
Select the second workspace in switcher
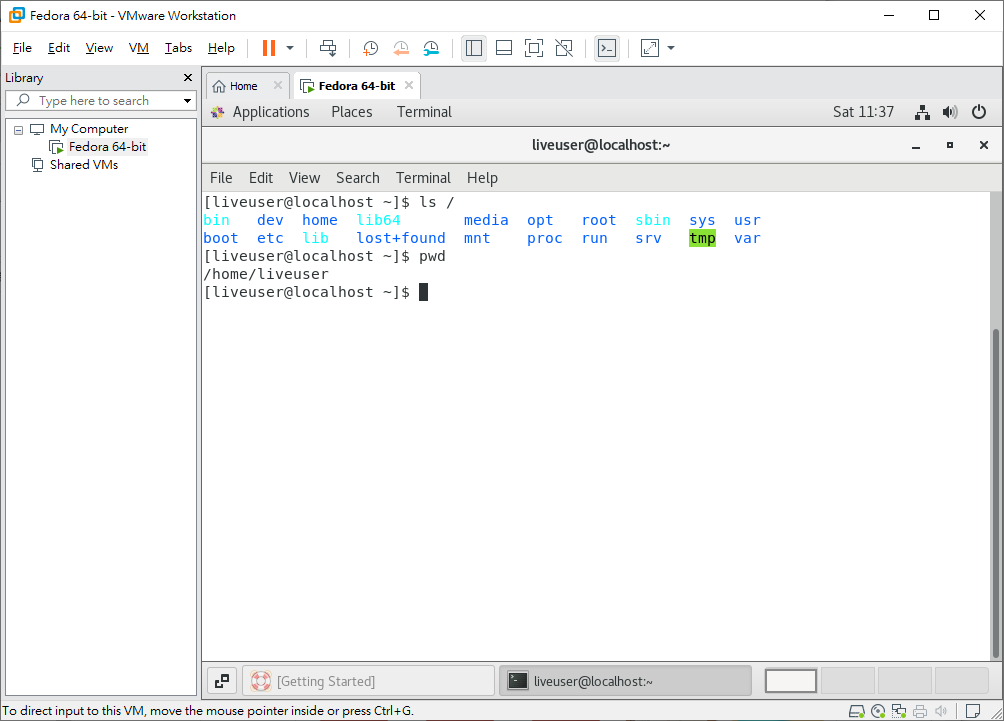tap(848, 681)
